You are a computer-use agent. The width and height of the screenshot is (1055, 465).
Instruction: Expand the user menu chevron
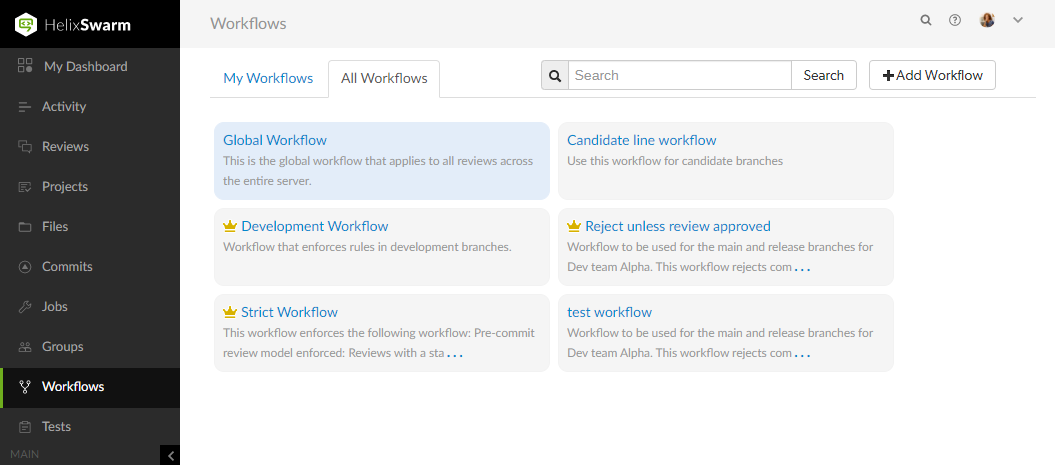(1018, 20)
